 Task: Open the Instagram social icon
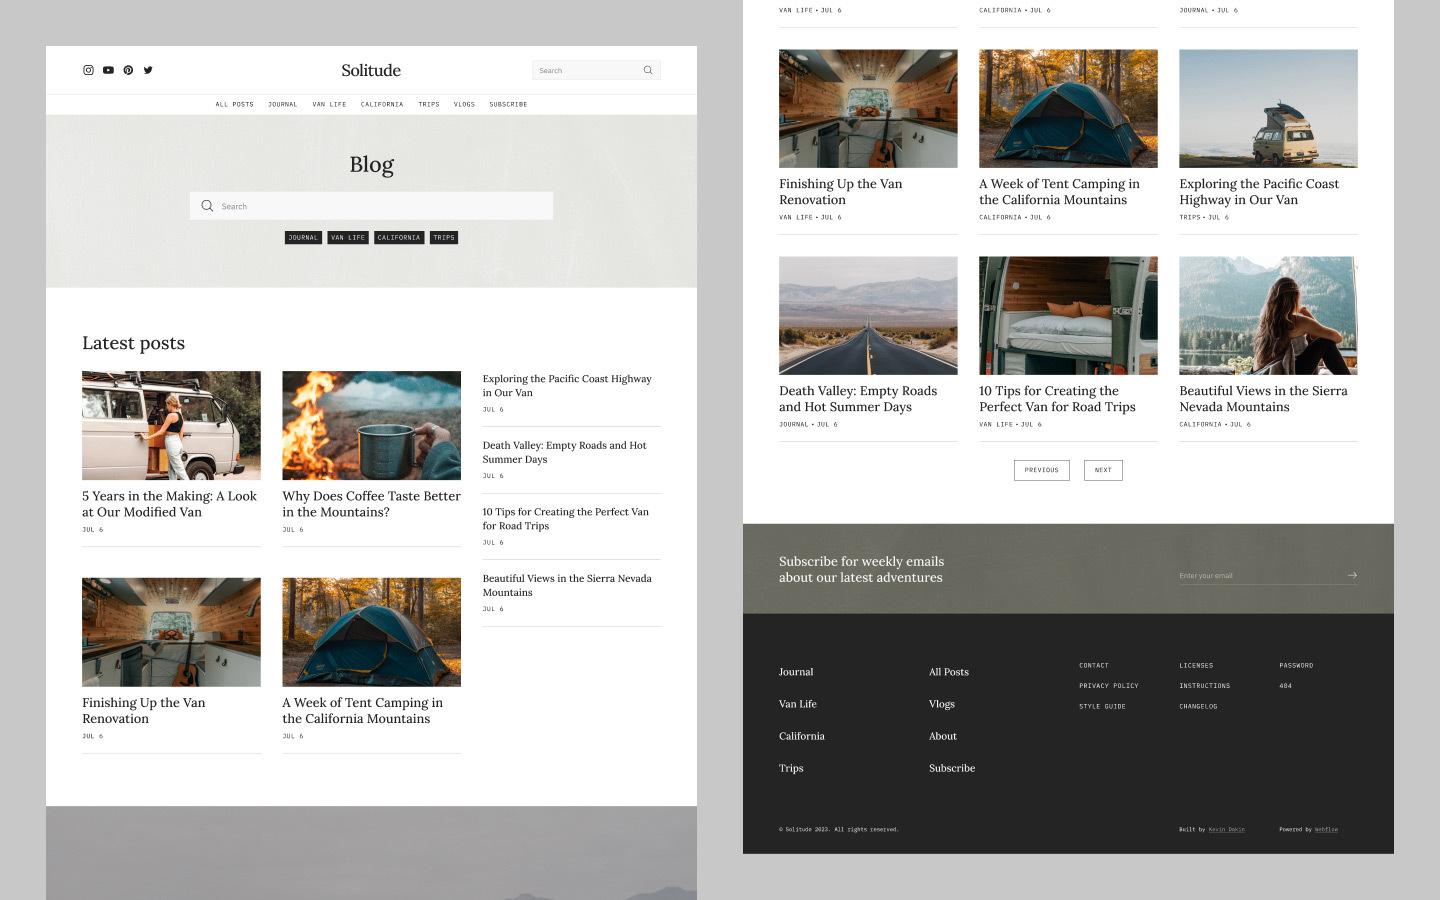[88, 70]
